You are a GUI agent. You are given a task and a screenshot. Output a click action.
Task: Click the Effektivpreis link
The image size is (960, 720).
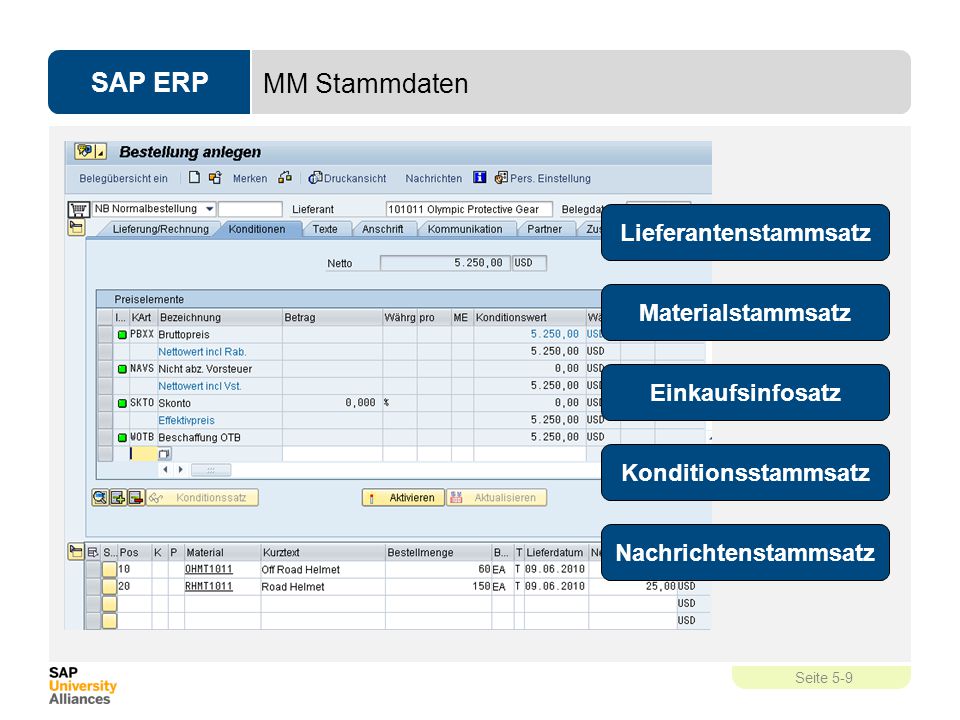tap(186, 421)
